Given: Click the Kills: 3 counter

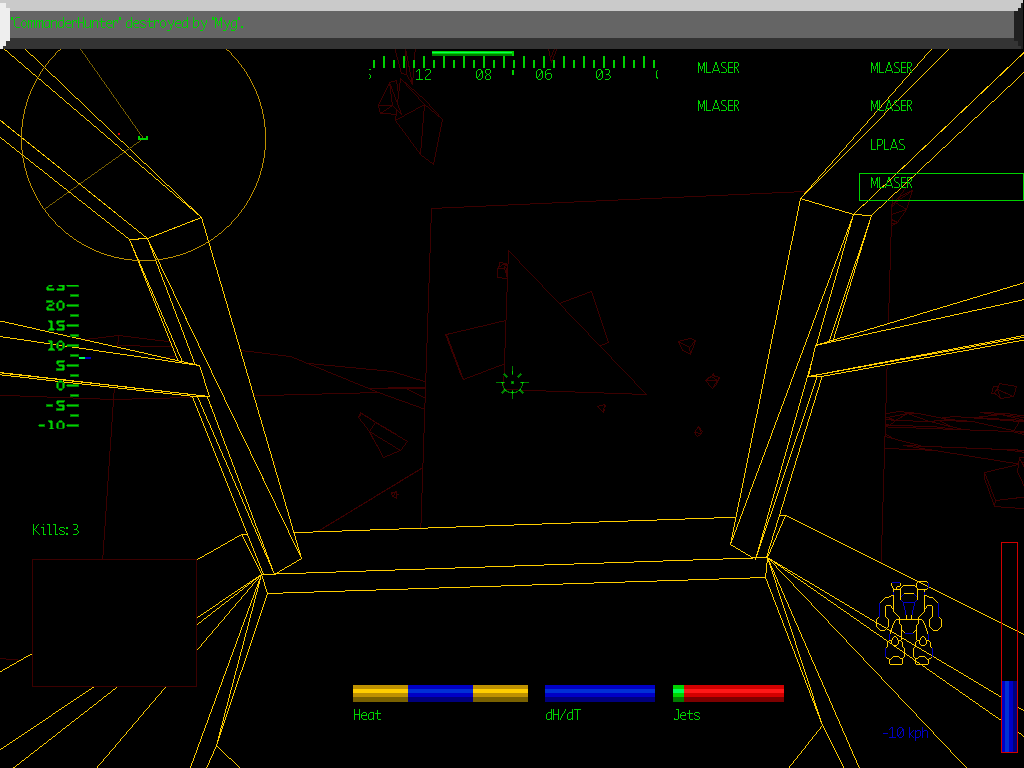Looking at the screenshot, I should 55,530.
